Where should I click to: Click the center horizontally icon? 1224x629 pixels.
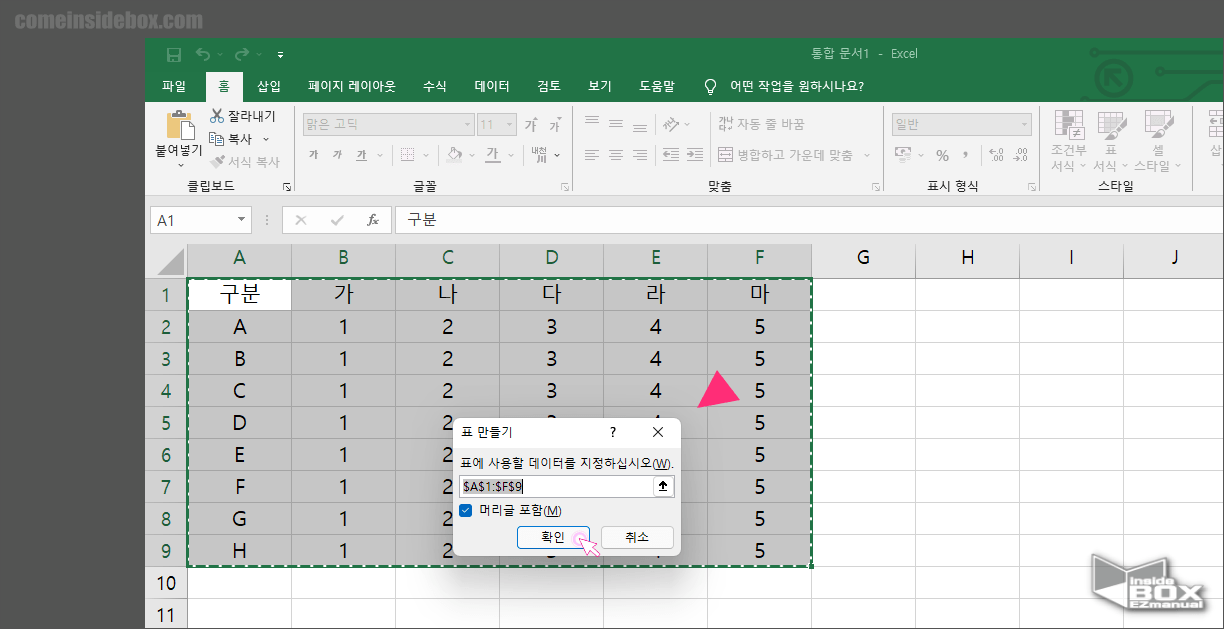click(615, 155)
